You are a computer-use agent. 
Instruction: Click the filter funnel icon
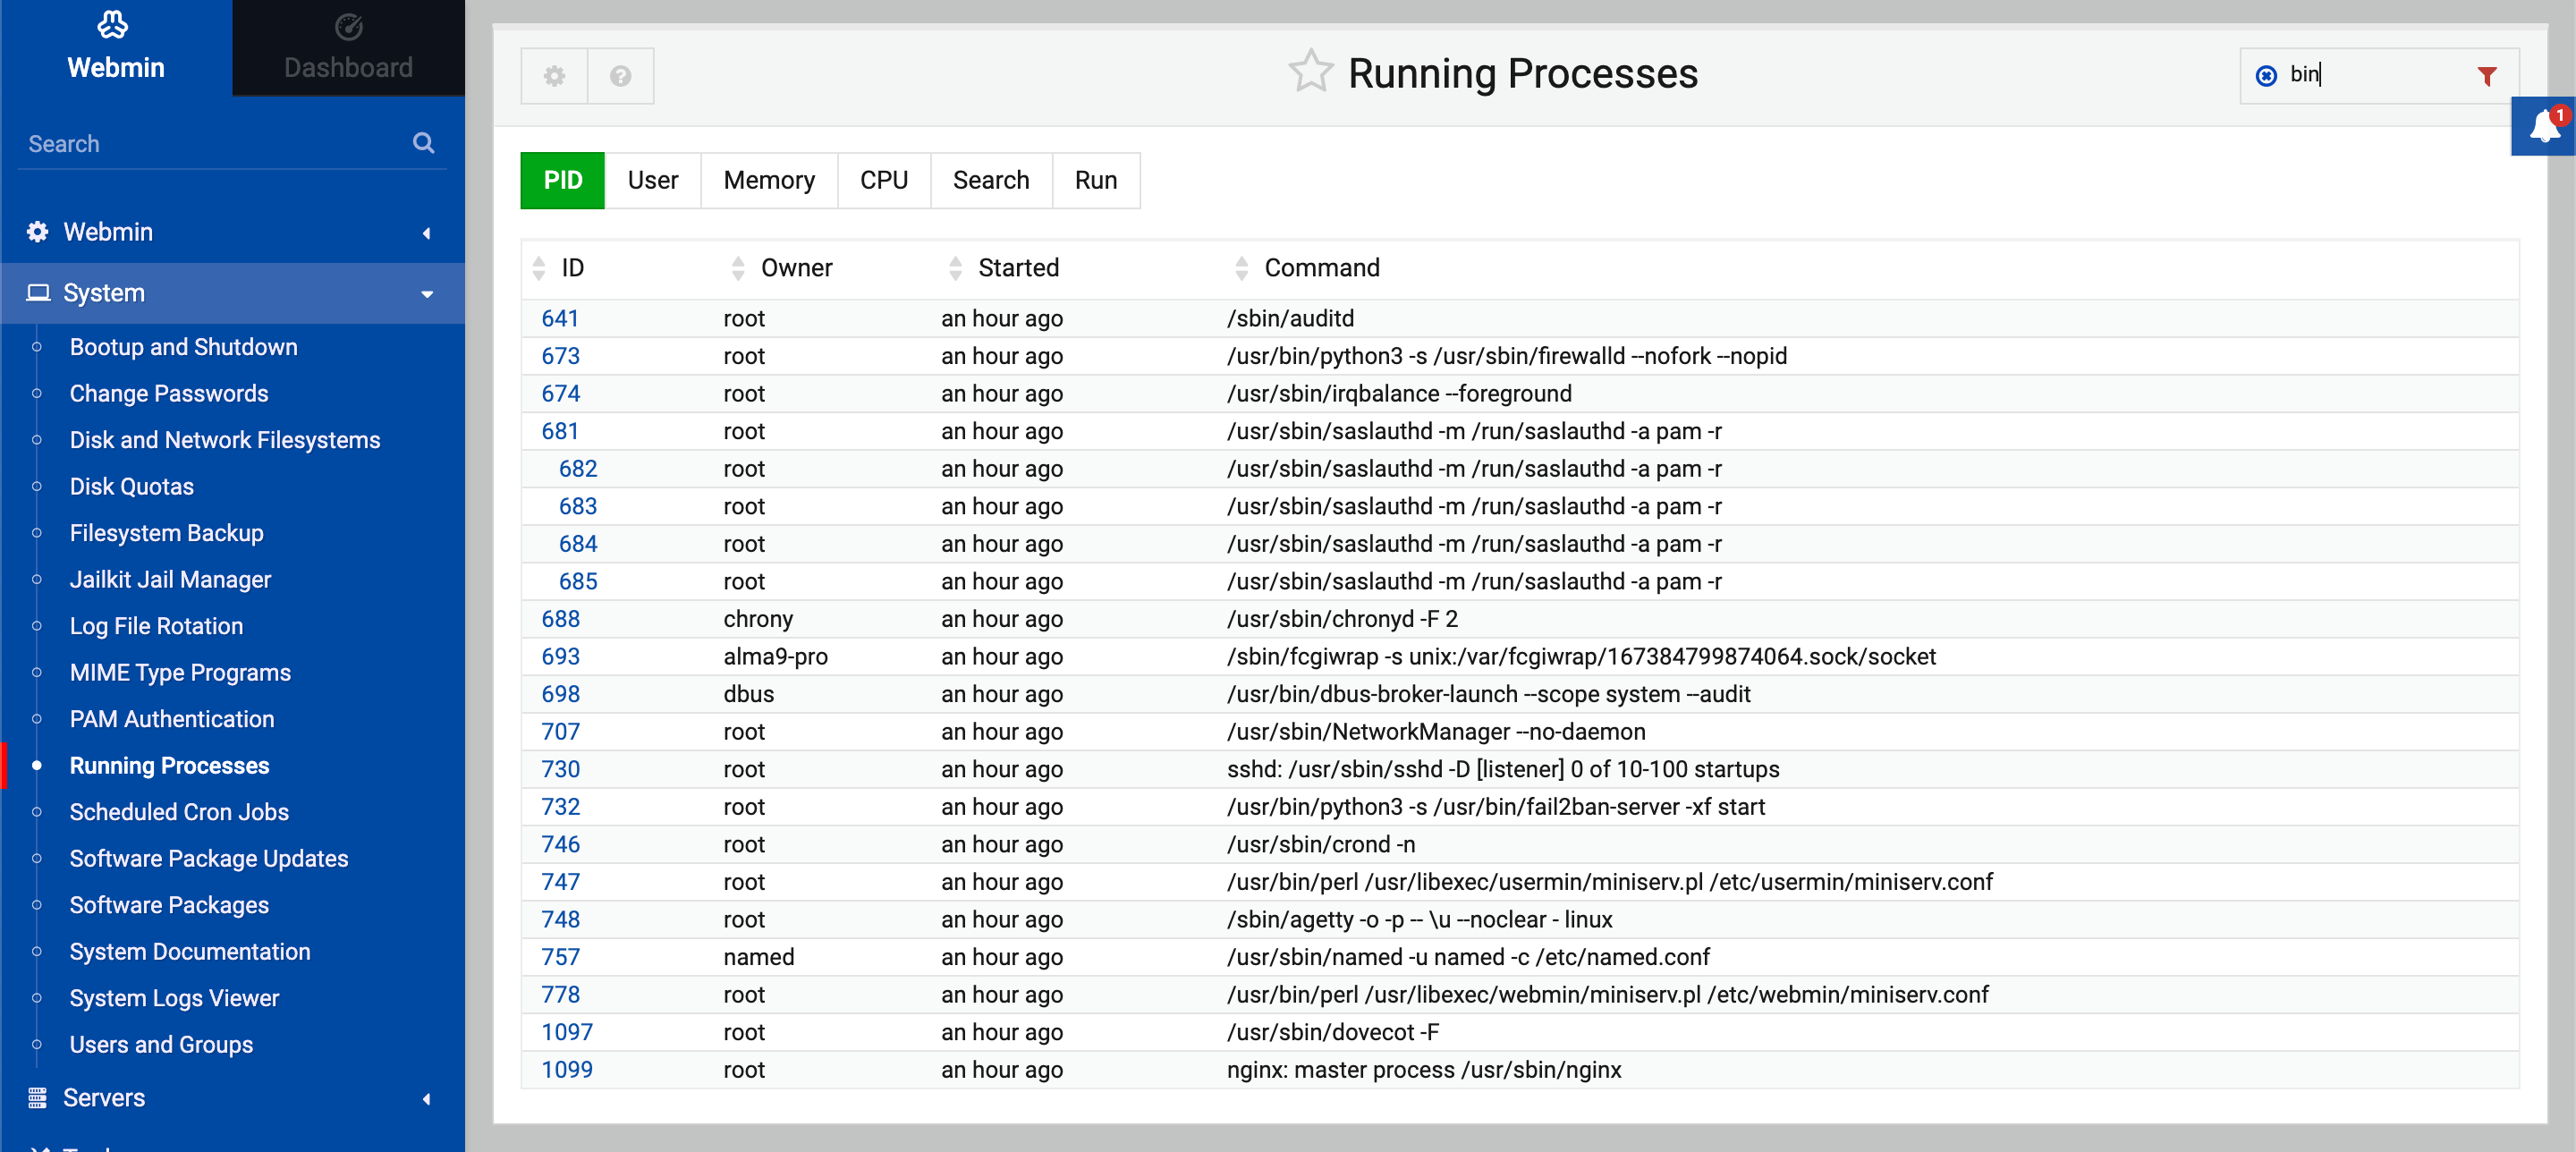[2487, 76]
